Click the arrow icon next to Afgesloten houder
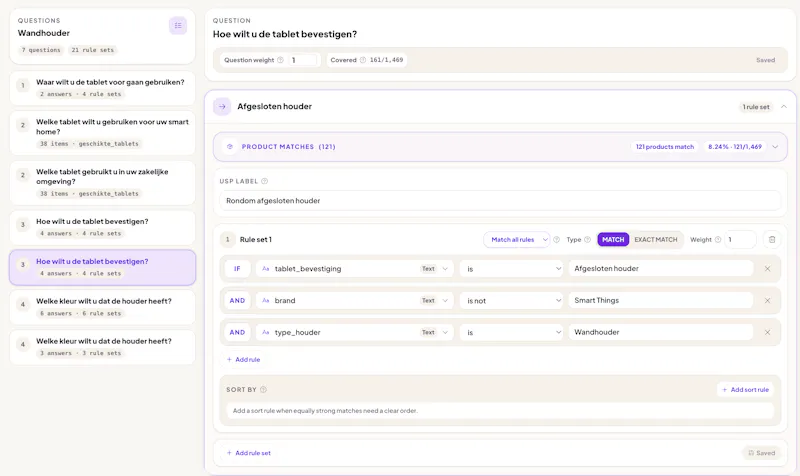The width and height of the screenshot is (800, 476). coord(222,107)
